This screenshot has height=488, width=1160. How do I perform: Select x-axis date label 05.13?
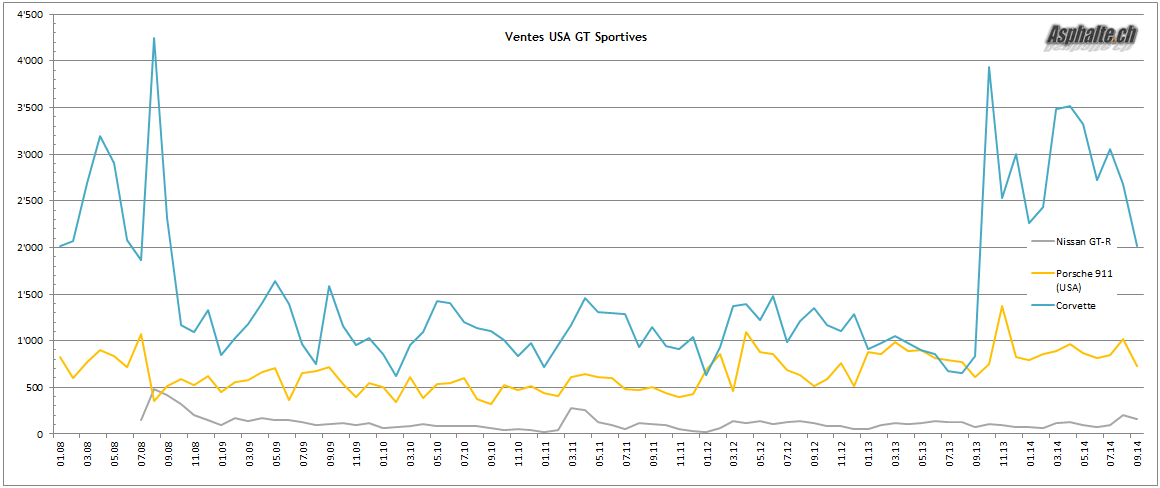[923, 453]
